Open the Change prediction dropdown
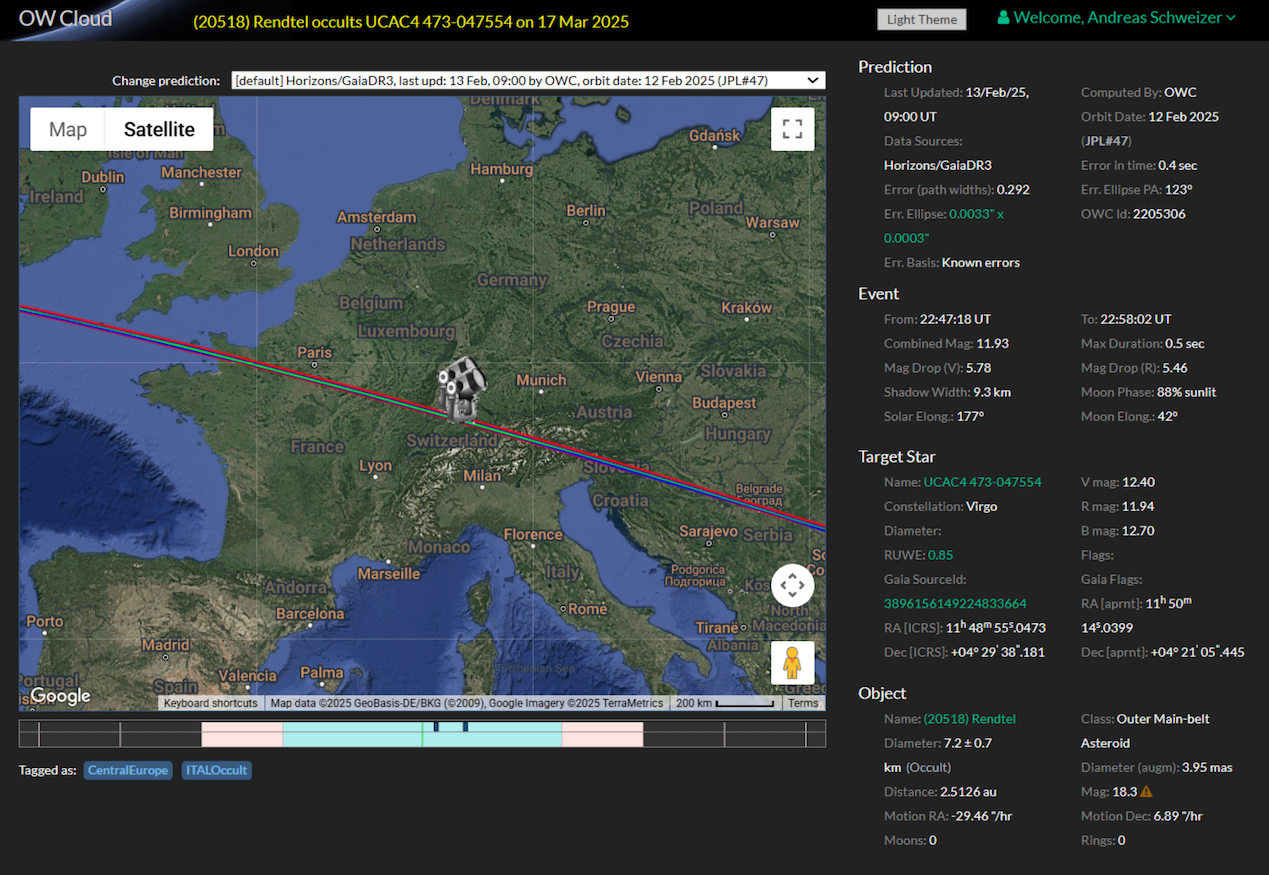Image resolution: width=1269 pixels, height=875 pixels. click(x=528, y=80)
